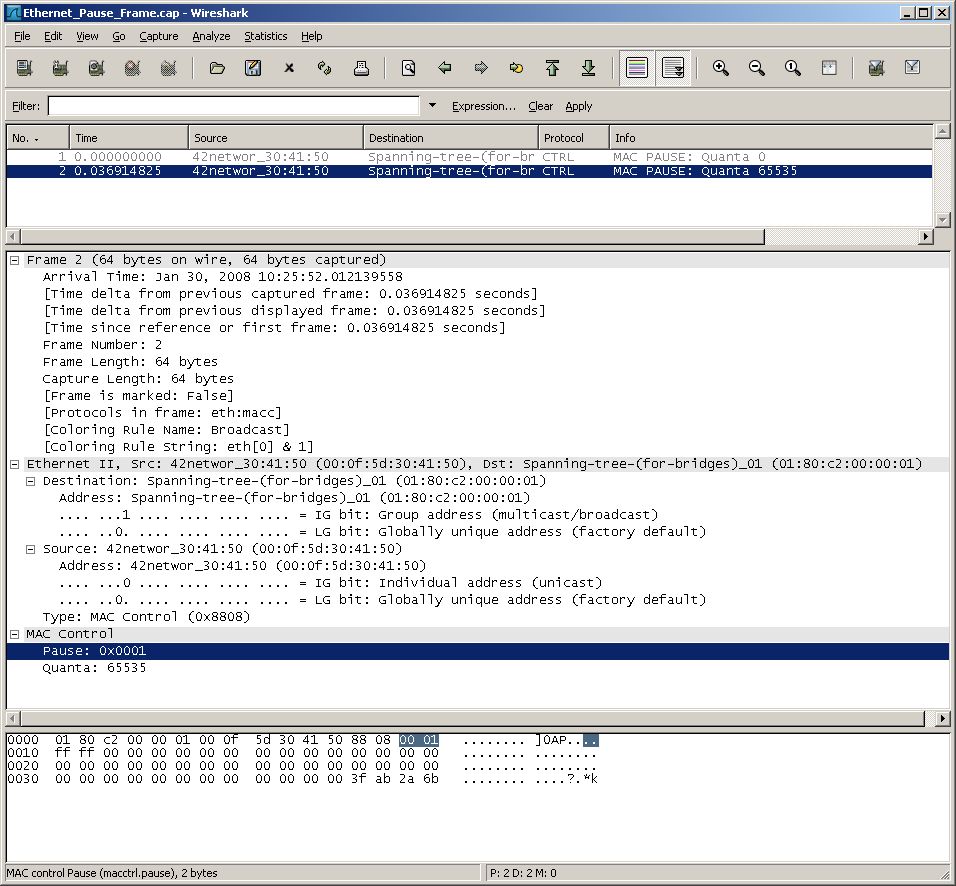Toggle packet list colorization
Viewport: 956px width, 886px height.
click(637, 68)
